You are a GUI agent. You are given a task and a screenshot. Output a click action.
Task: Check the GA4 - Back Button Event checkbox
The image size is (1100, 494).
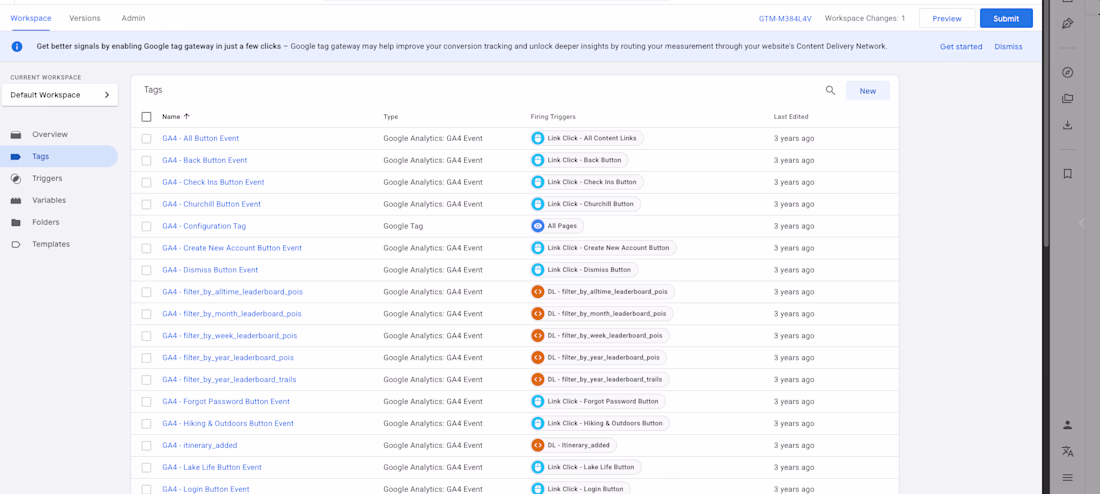click(x=146, y=160)
